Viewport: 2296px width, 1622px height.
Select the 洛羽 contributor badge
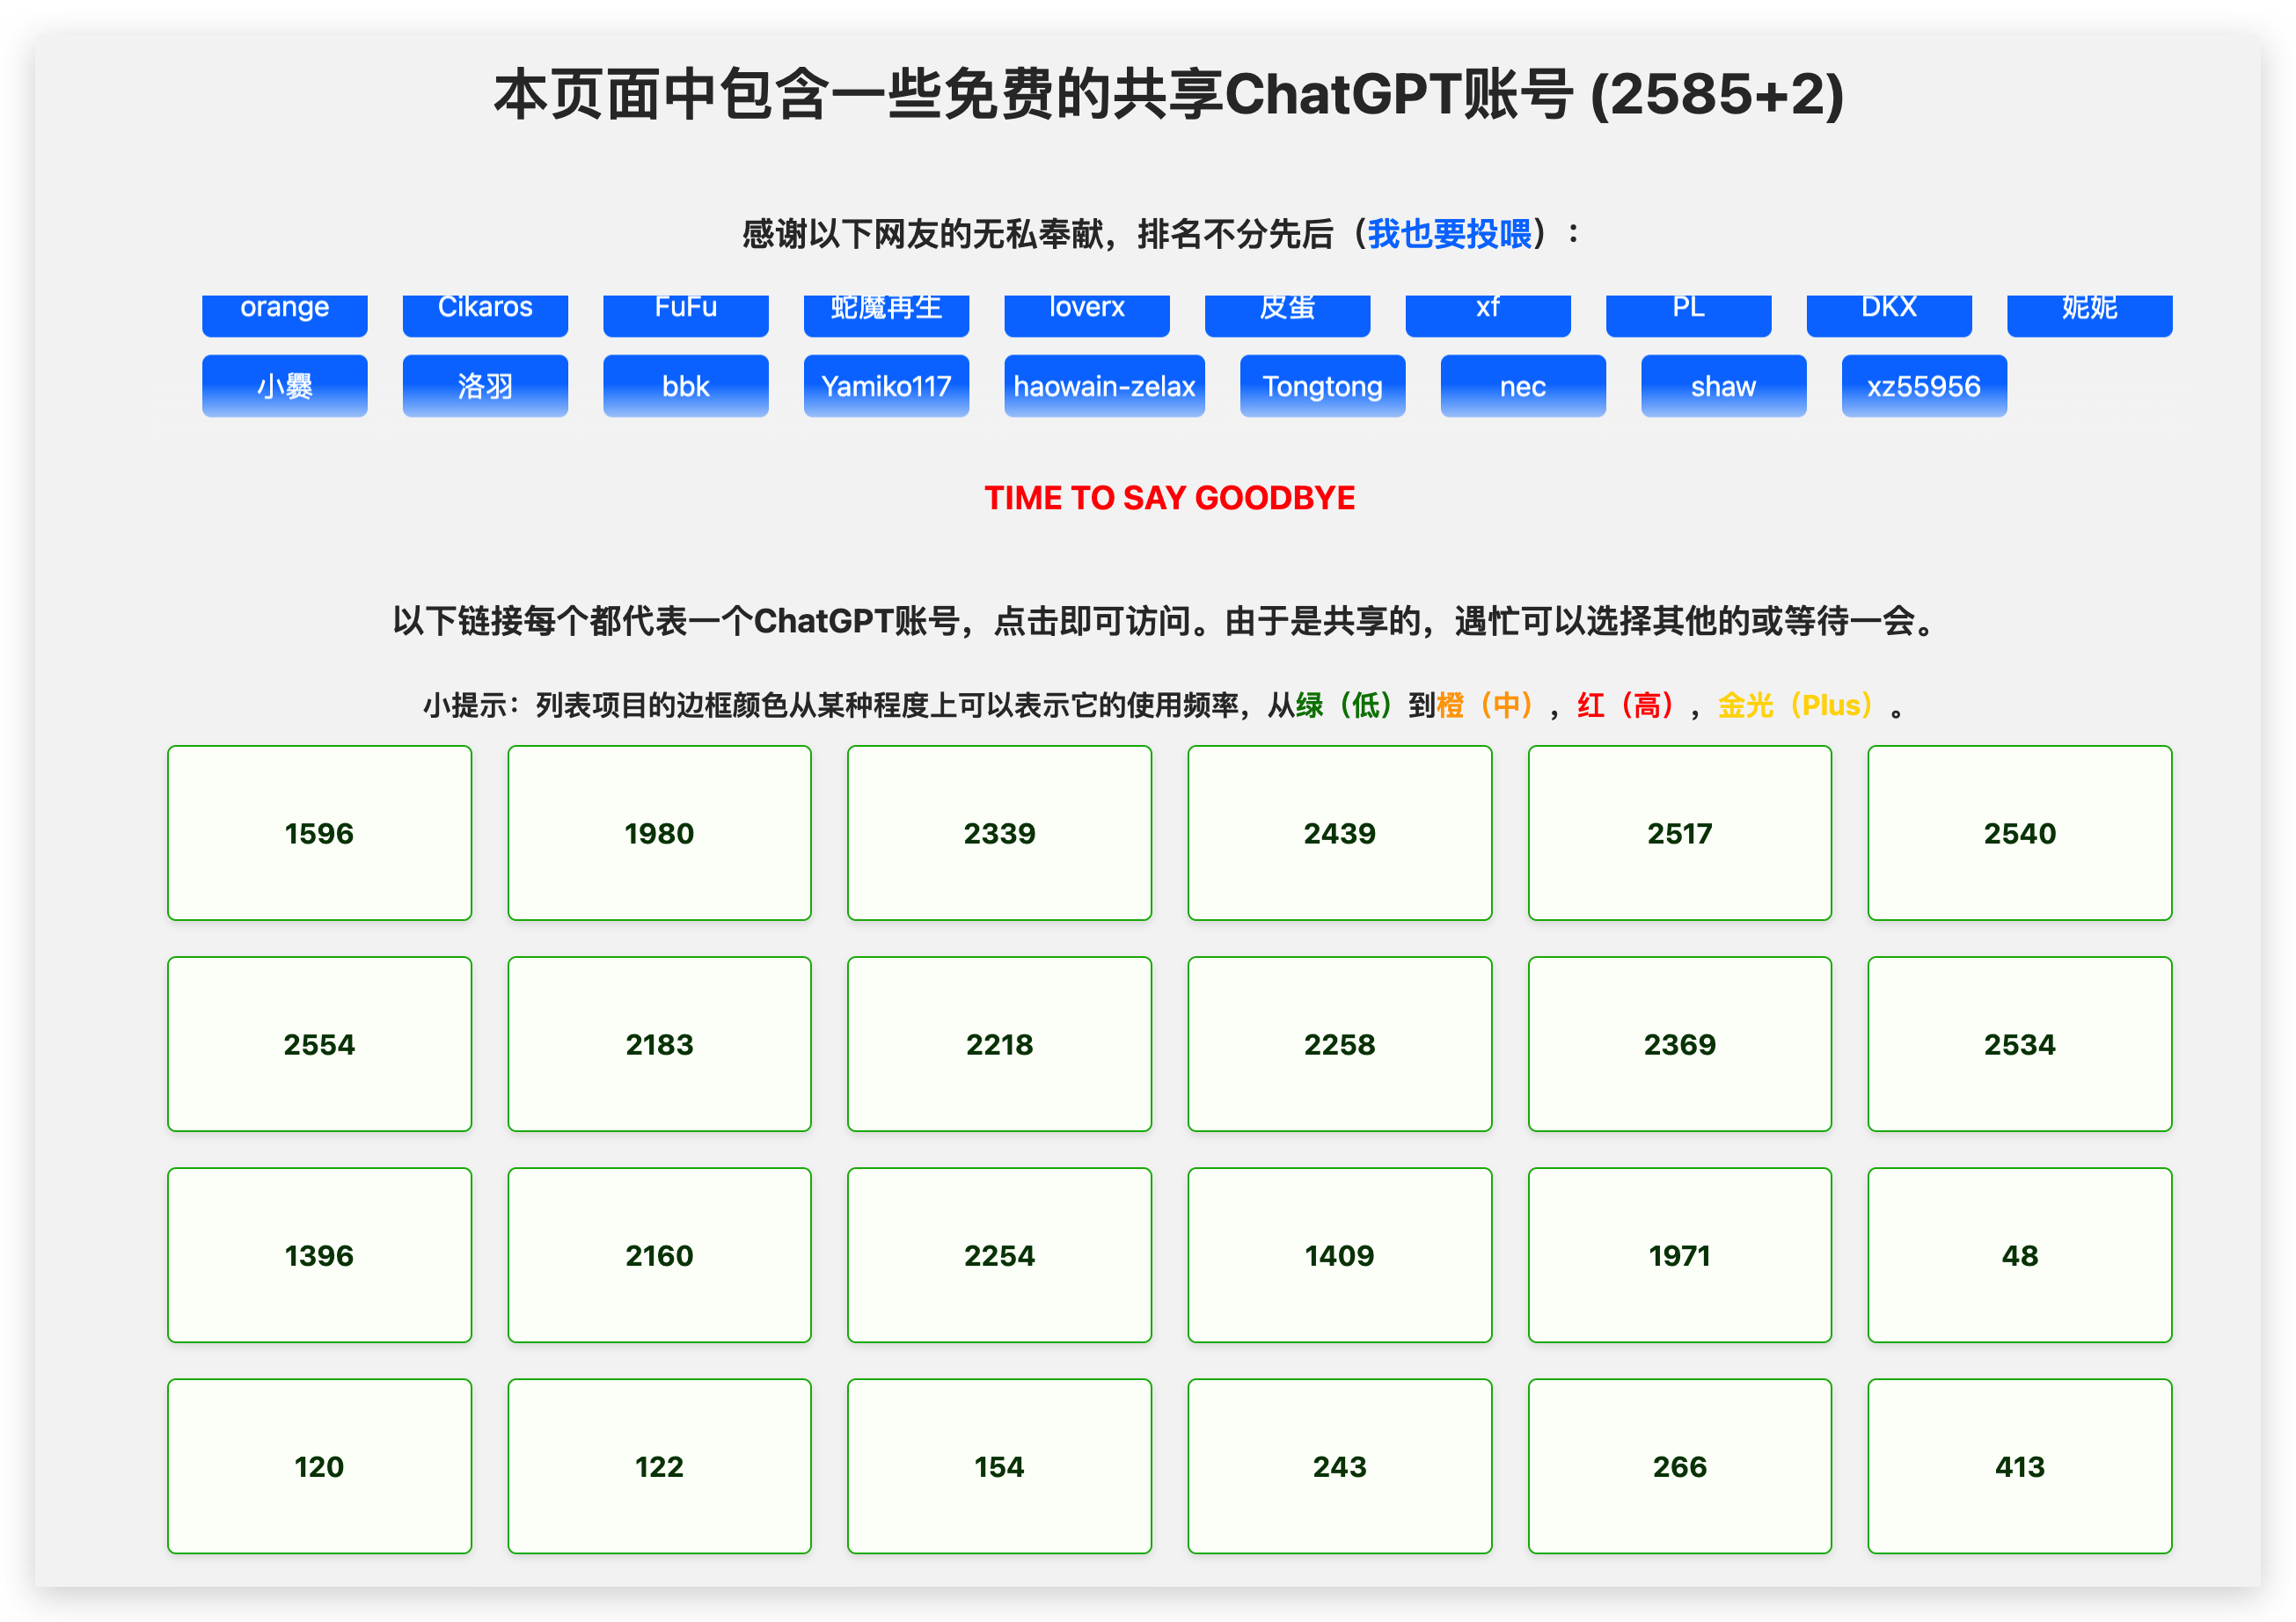(485, 386)
